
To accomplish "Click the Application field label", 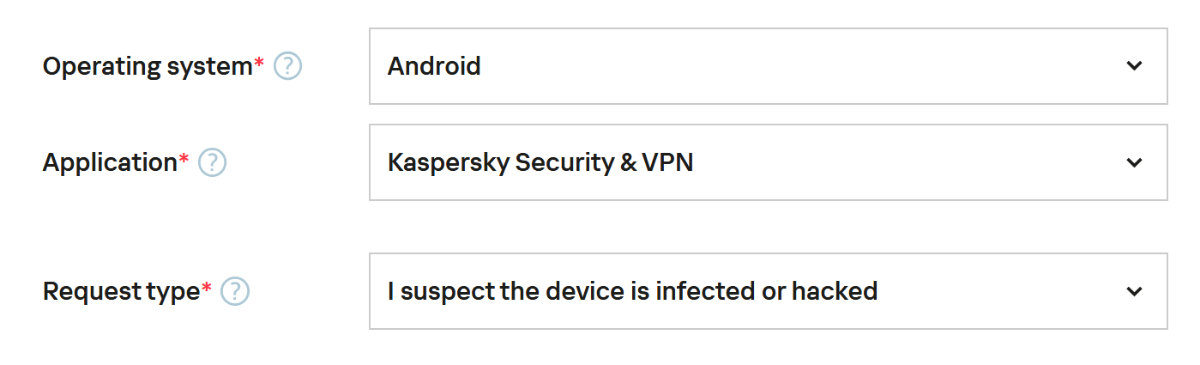I will coord(110,163).
